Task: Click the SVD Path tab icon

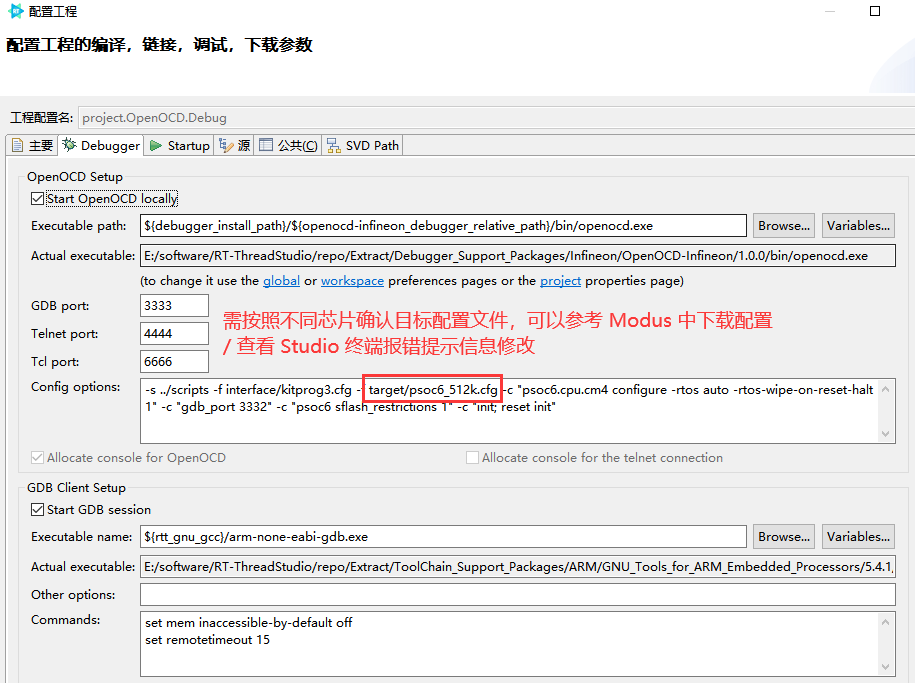Action: click(333, 146)
